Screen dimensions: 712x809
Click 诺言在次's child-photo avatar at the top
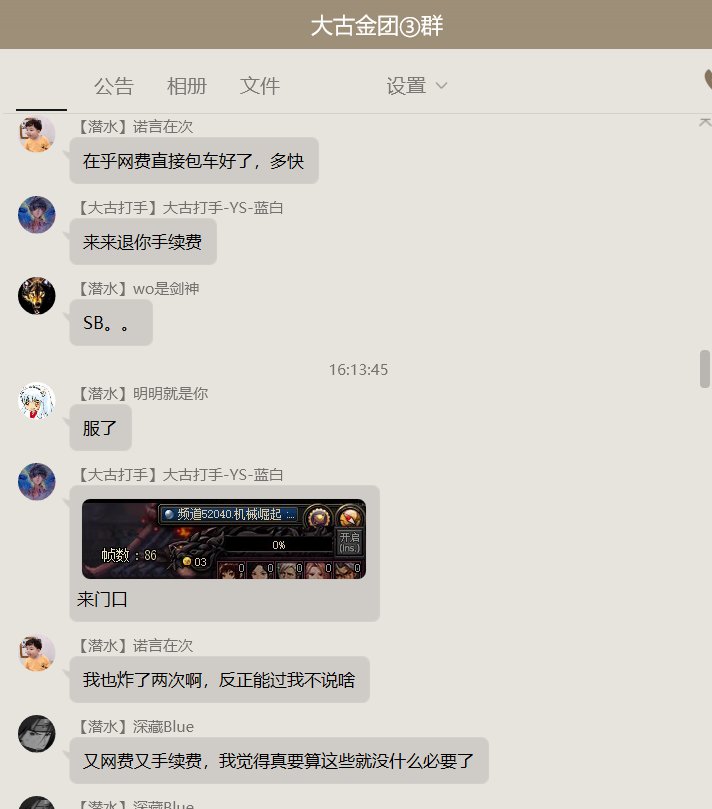pos(37,134)
